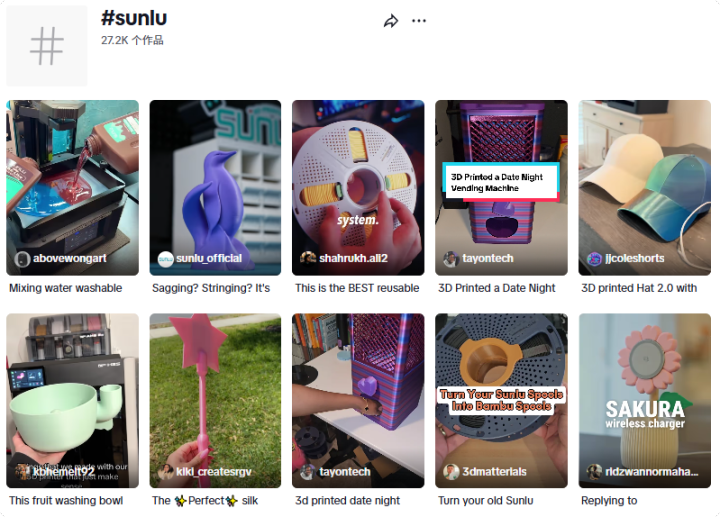
Task: Click the tayontech username on vending machine video
Action: pos(488,258)
